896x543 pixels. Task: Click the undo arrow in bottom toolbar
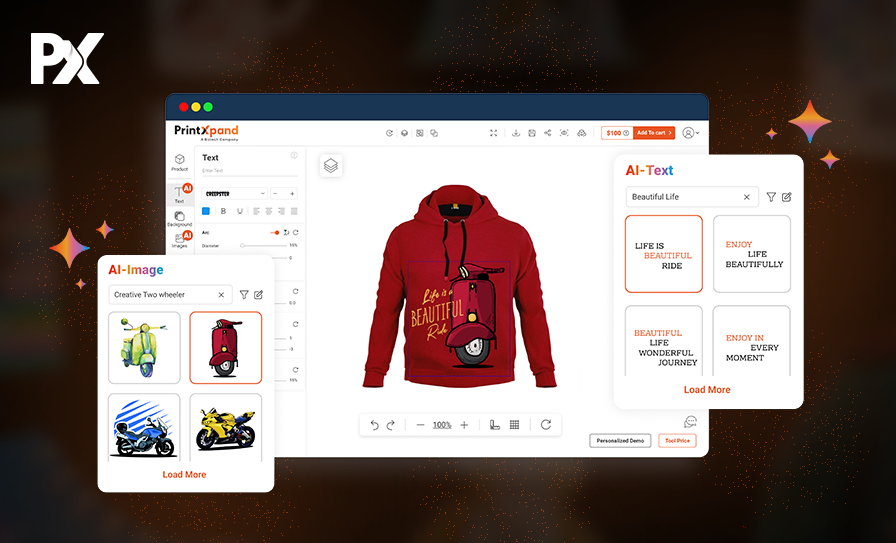click(x=375, y=425)
